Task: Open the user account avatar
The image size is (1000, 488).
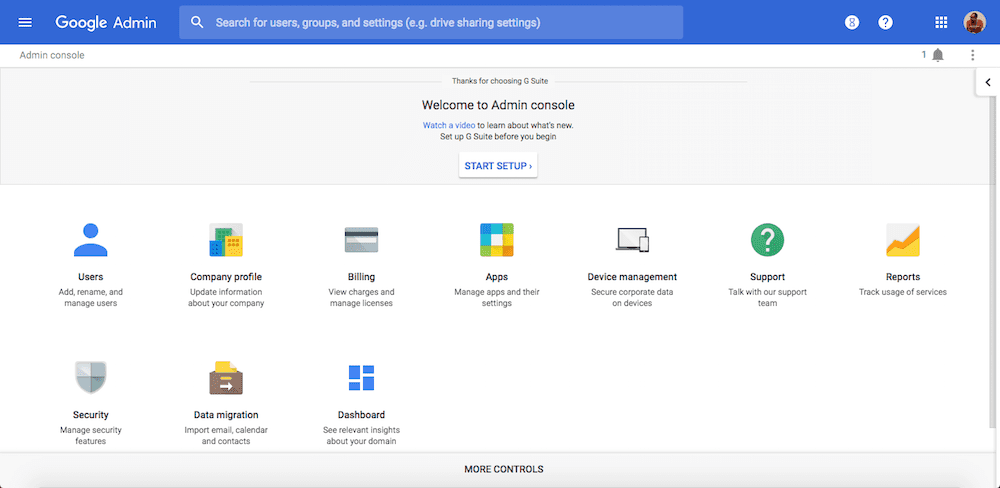Action: 974,22
